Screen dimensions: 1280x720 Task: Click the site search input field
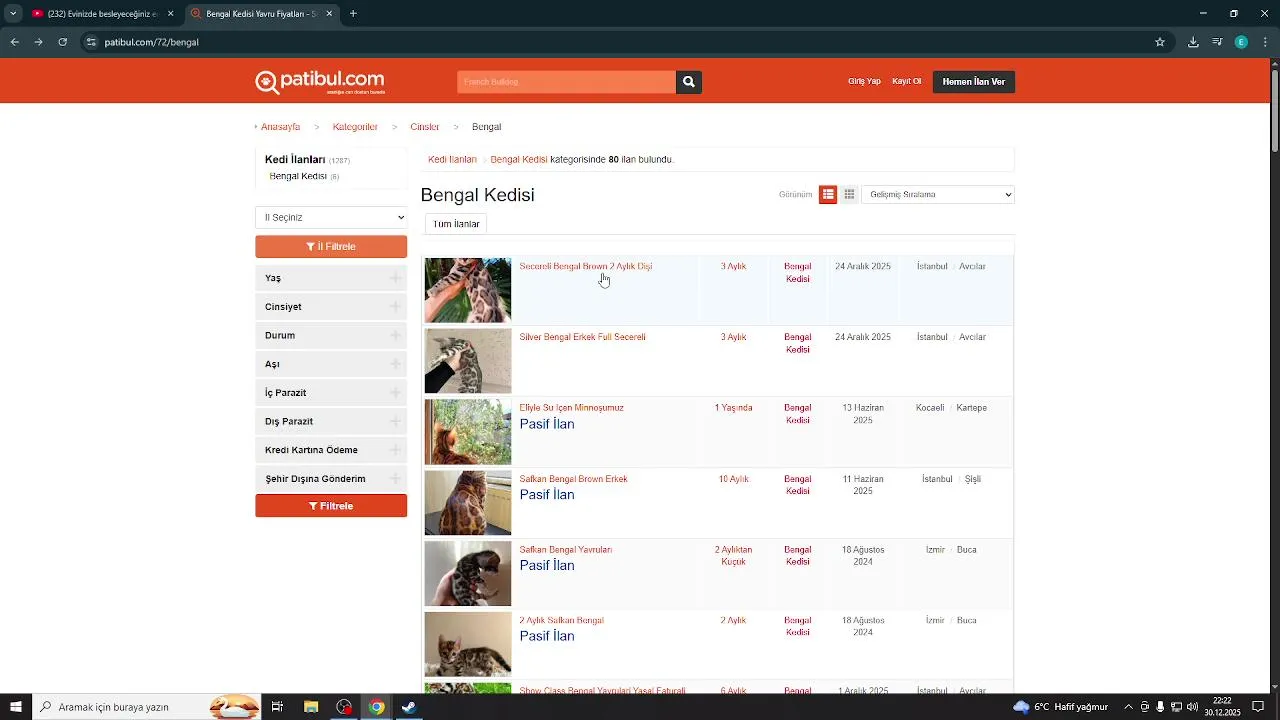(x=566, y=82)
